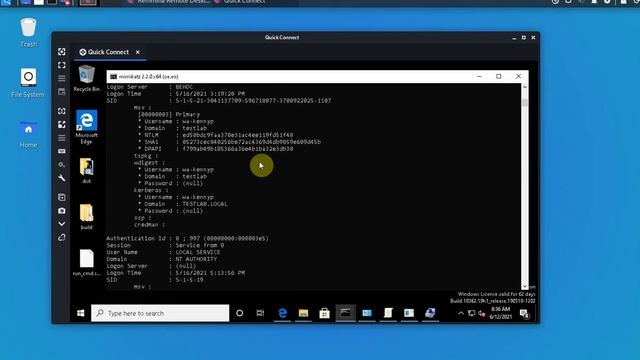The image size is (640, 360).
Task: Minimize the Remmina window using the sidebar chevron
Action: tap(62, 224)
